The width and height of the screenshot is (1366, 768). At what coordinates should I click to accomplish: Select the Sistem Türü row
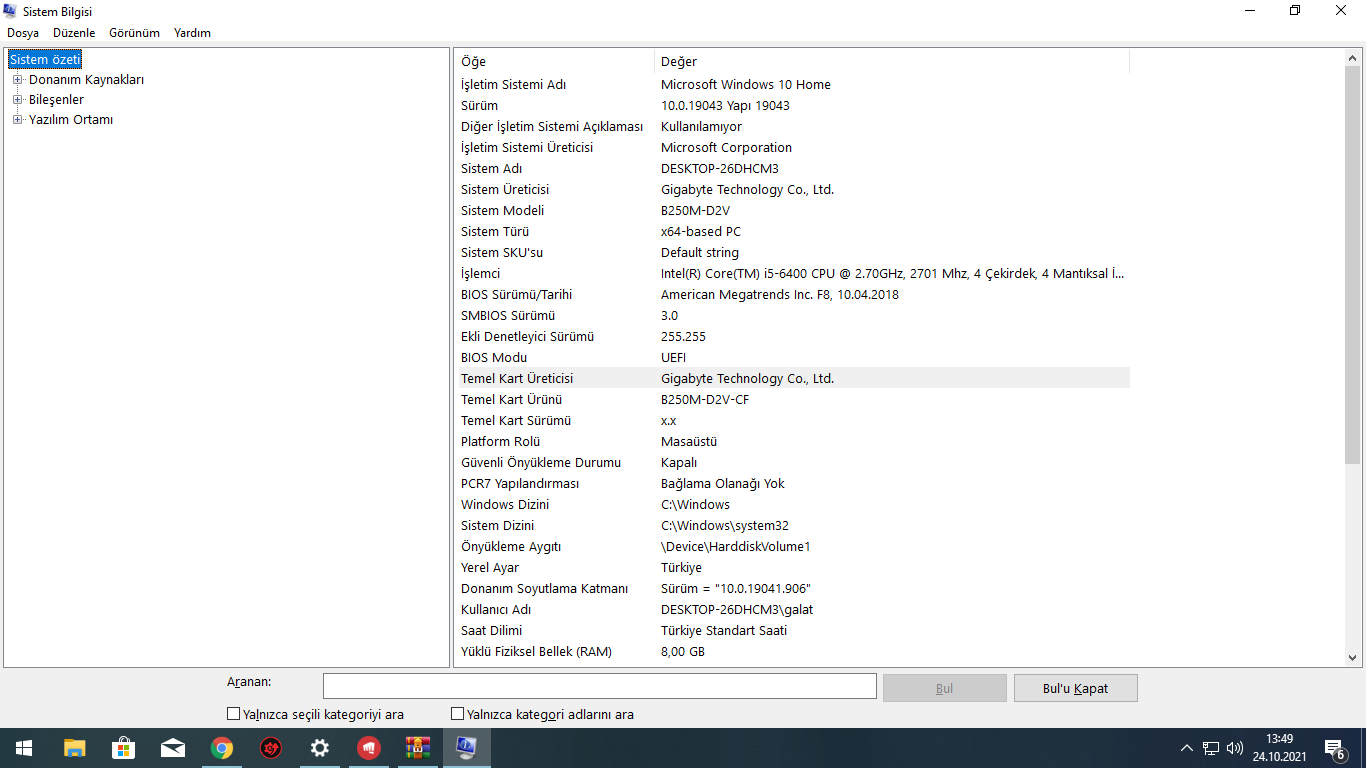coord(794,232)
